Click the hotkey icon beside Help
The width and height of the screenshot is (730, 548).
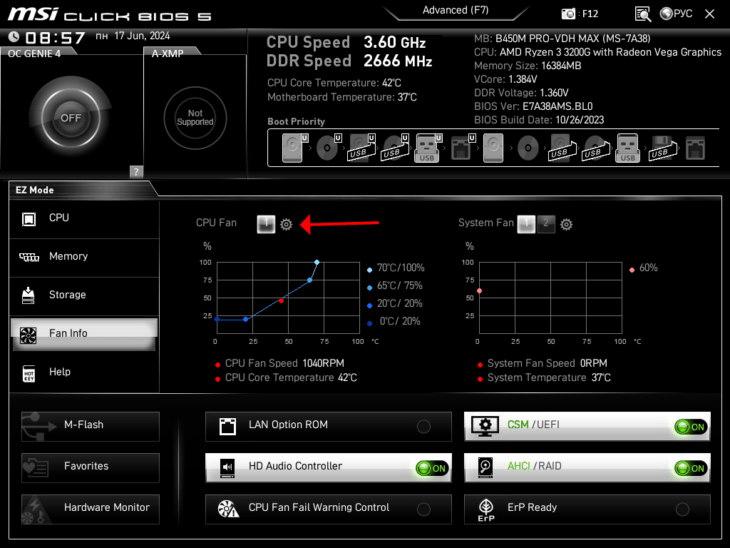pyautogui.click(x=29, y=373)
